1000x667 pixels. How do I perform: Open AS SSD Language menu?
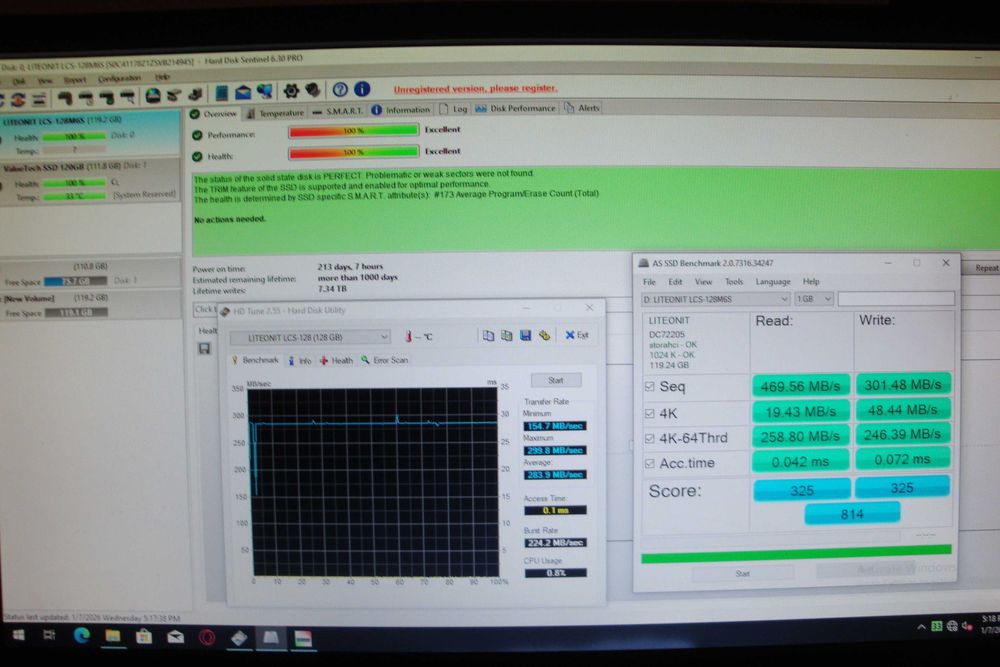coord(773,281)
